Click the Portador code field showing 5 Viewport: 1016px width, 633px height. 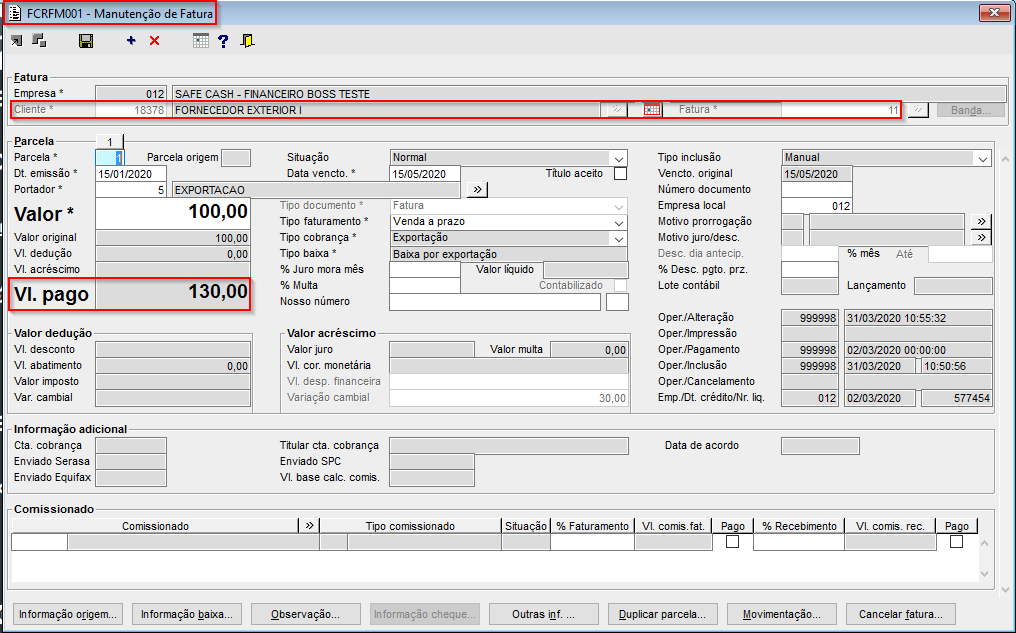tap(131, 190)
